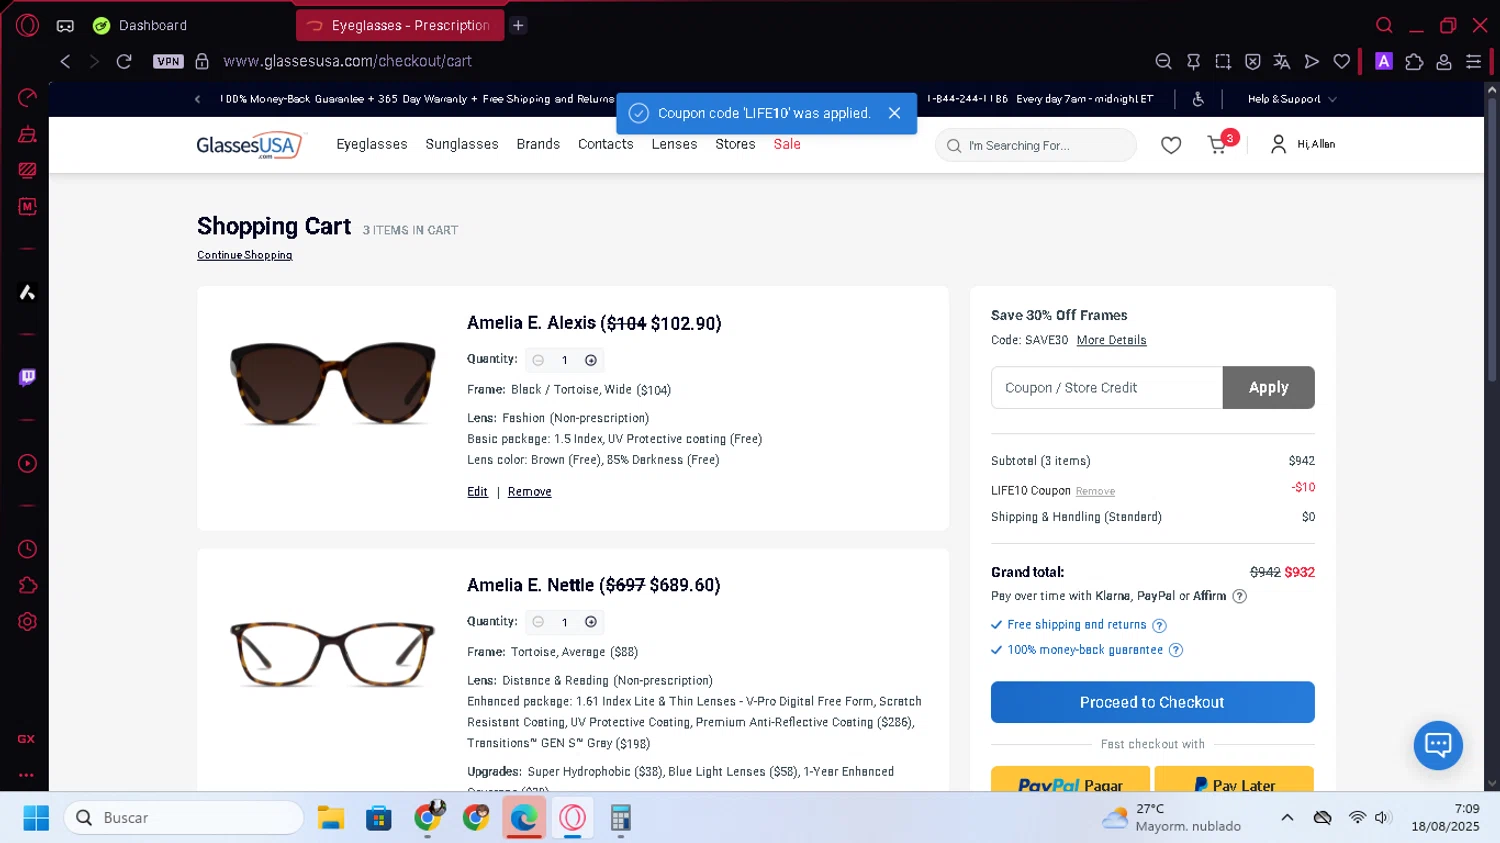Open the Sale menu item
The width and height of the screenshot is (1500, 843).
[x=787, y=144]
